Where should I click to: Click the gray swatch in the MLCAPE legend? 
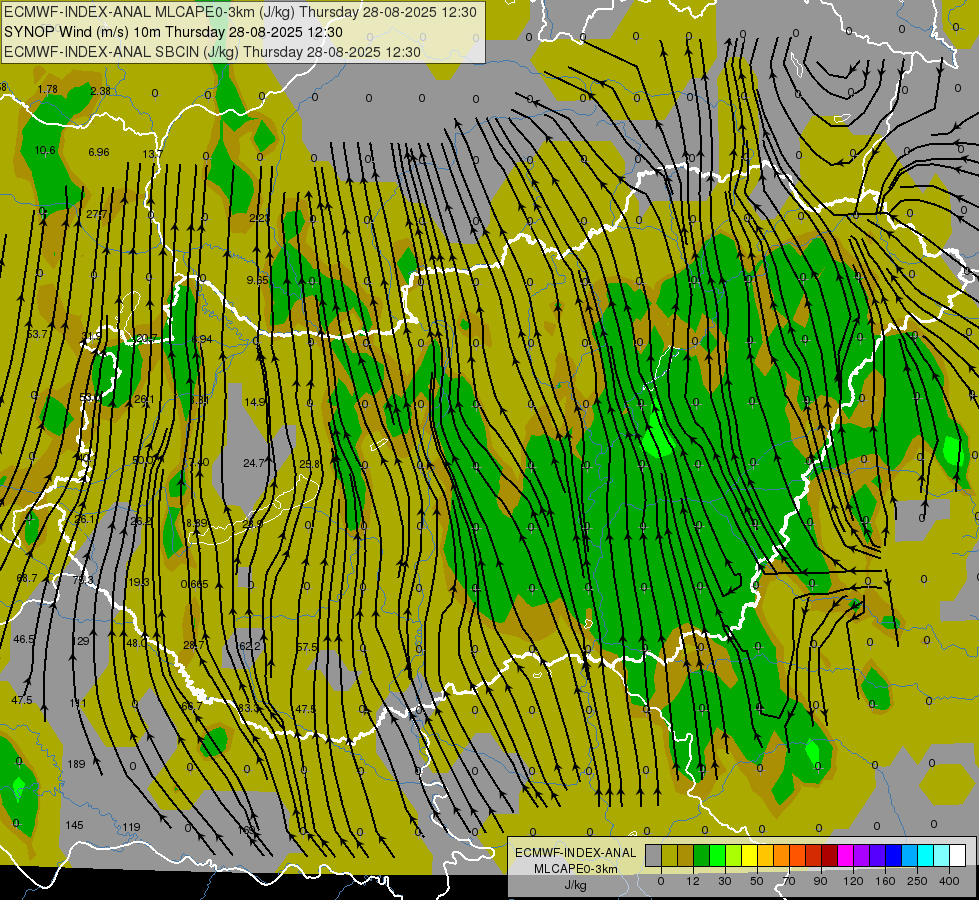654,856
